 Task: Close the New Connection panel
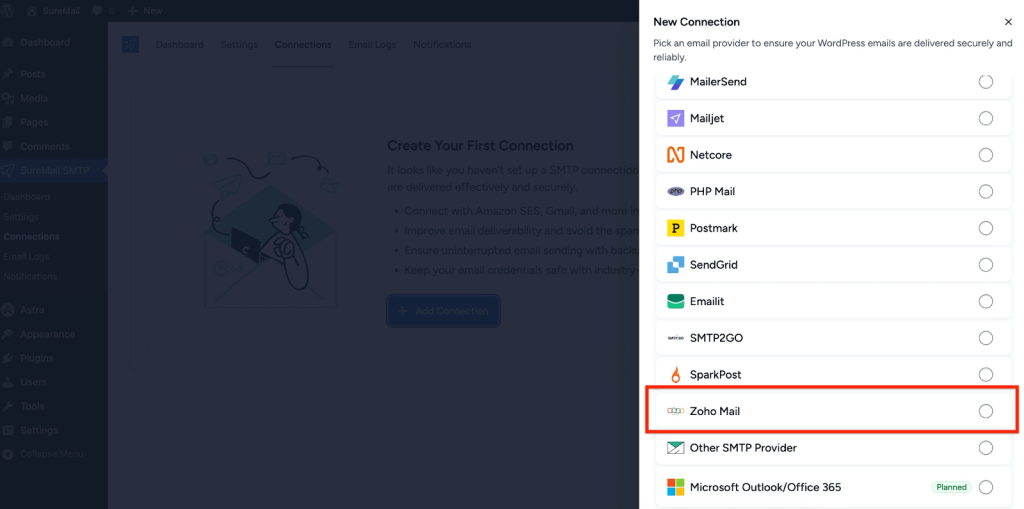(x=1008, y=22)
